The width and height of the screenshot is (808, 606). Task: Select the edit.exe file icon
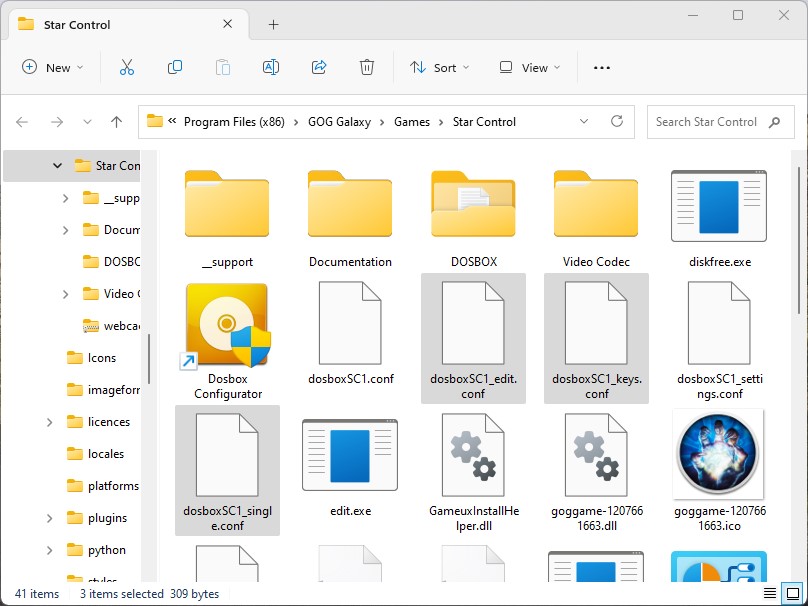point(350,455)
